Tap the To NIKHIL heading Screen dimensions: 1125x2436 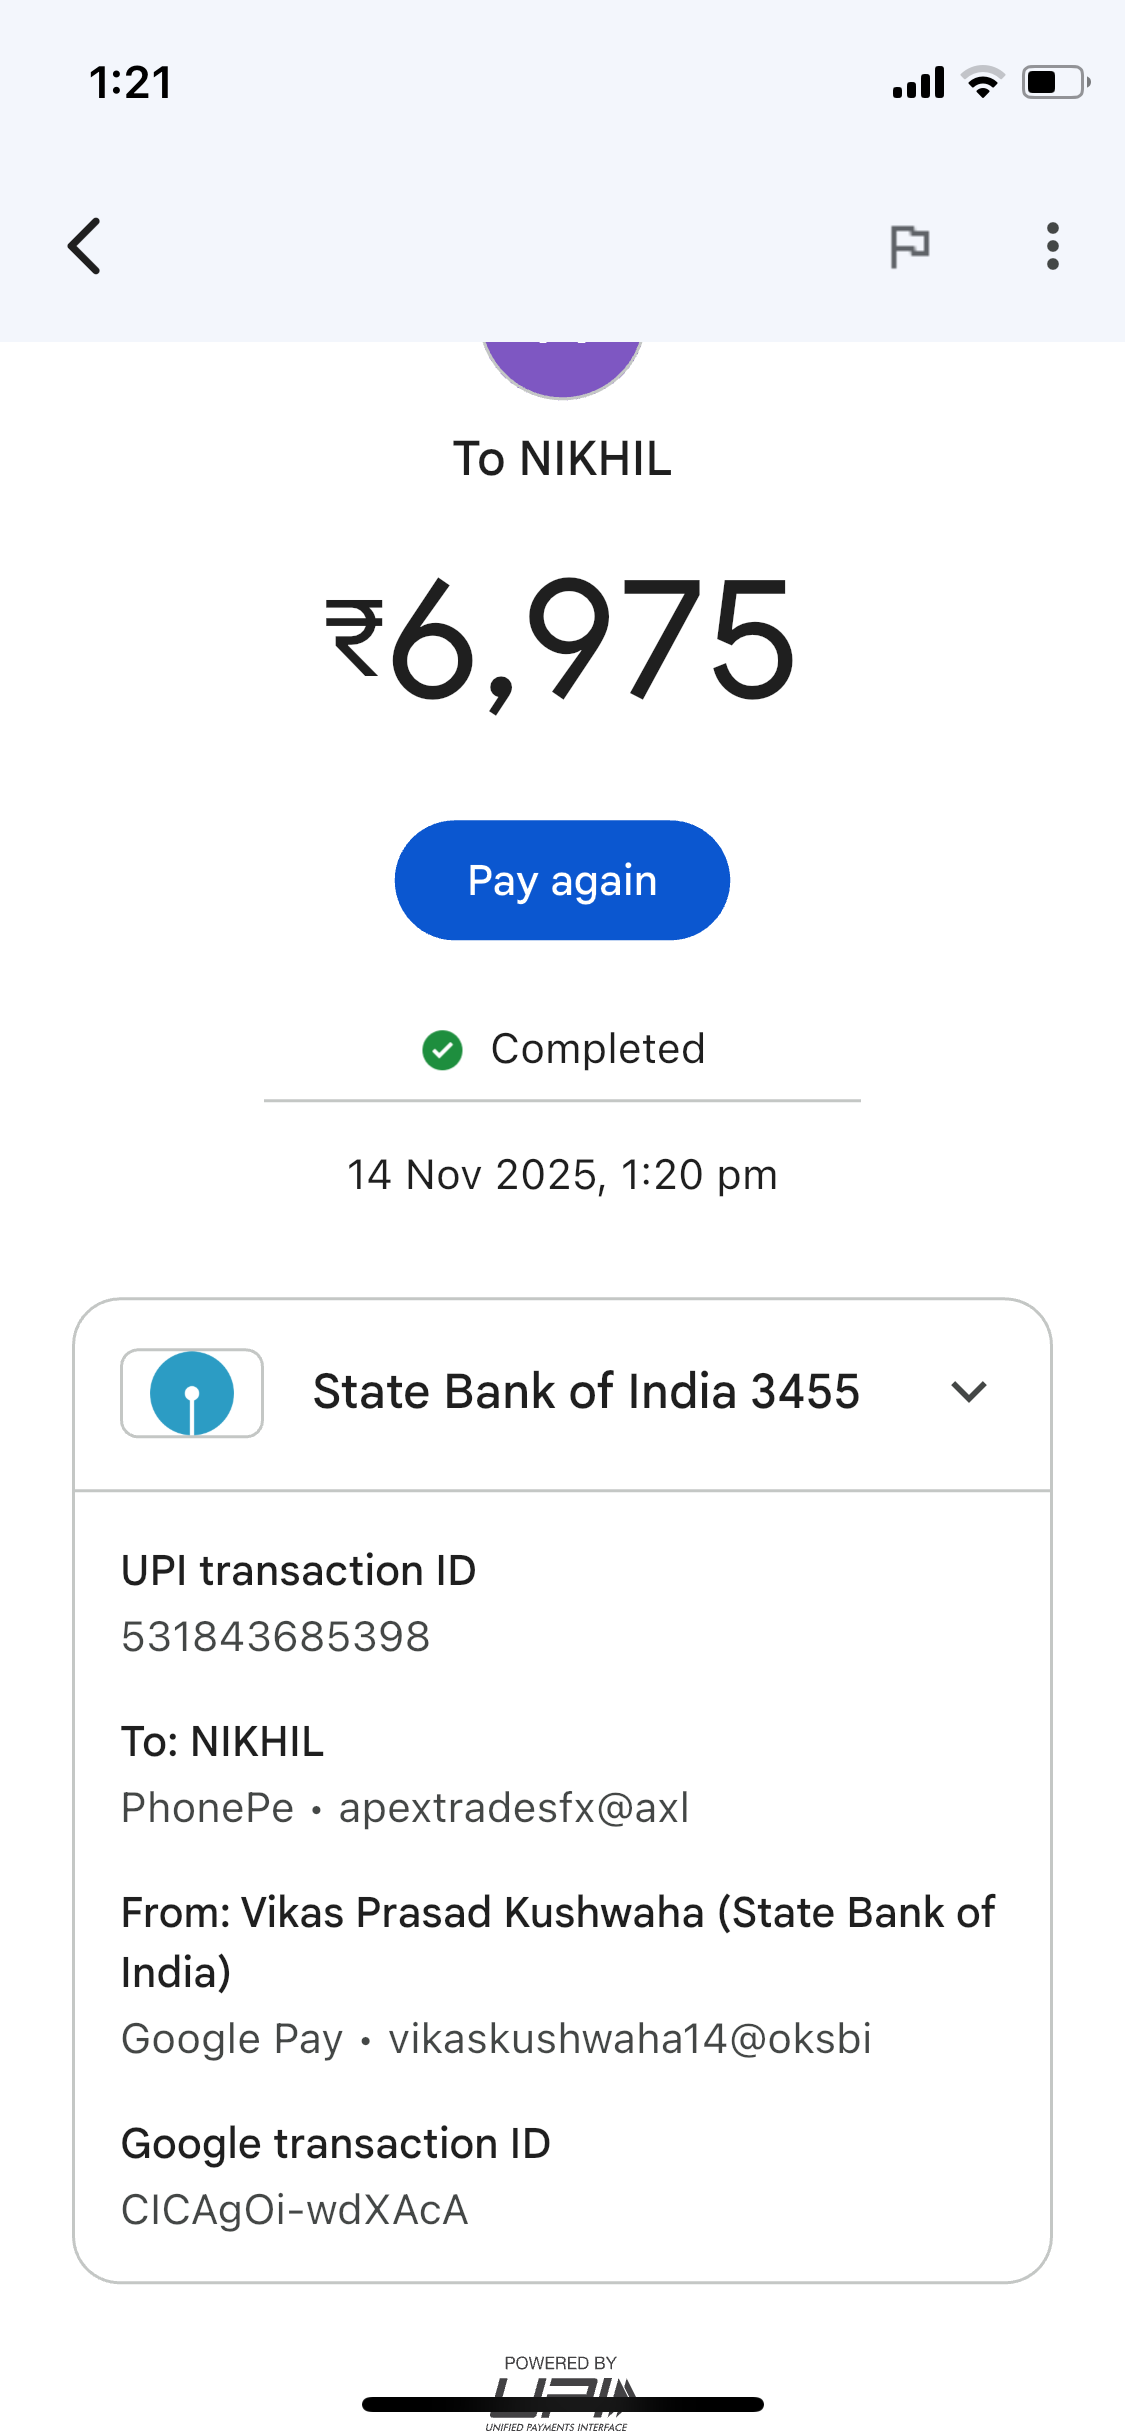pos(562,459)
